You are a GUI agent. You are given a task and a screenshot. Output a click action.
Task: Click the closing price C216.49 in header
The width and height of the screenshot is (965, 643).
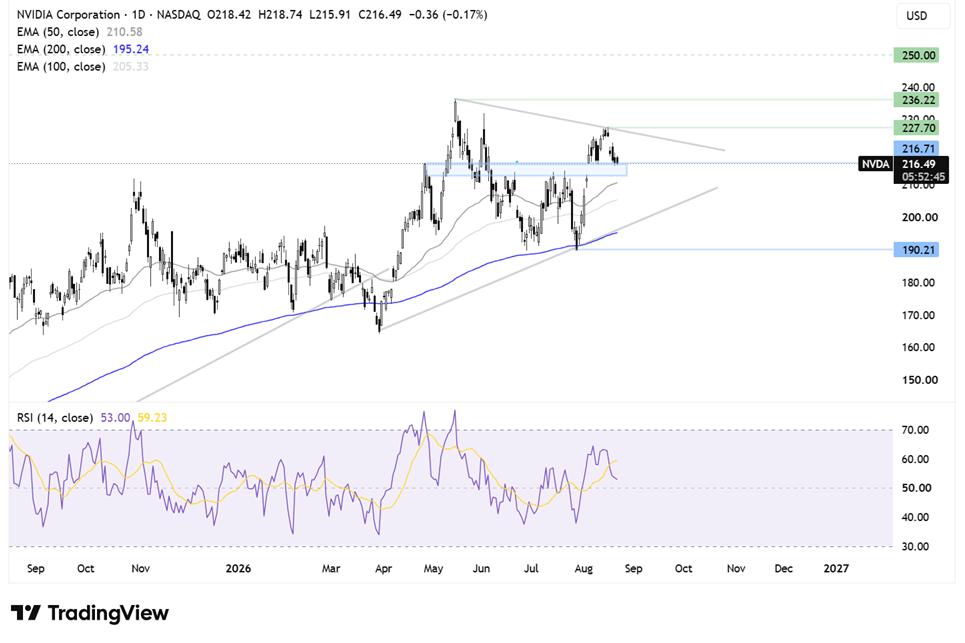click(x=380, y=14)
